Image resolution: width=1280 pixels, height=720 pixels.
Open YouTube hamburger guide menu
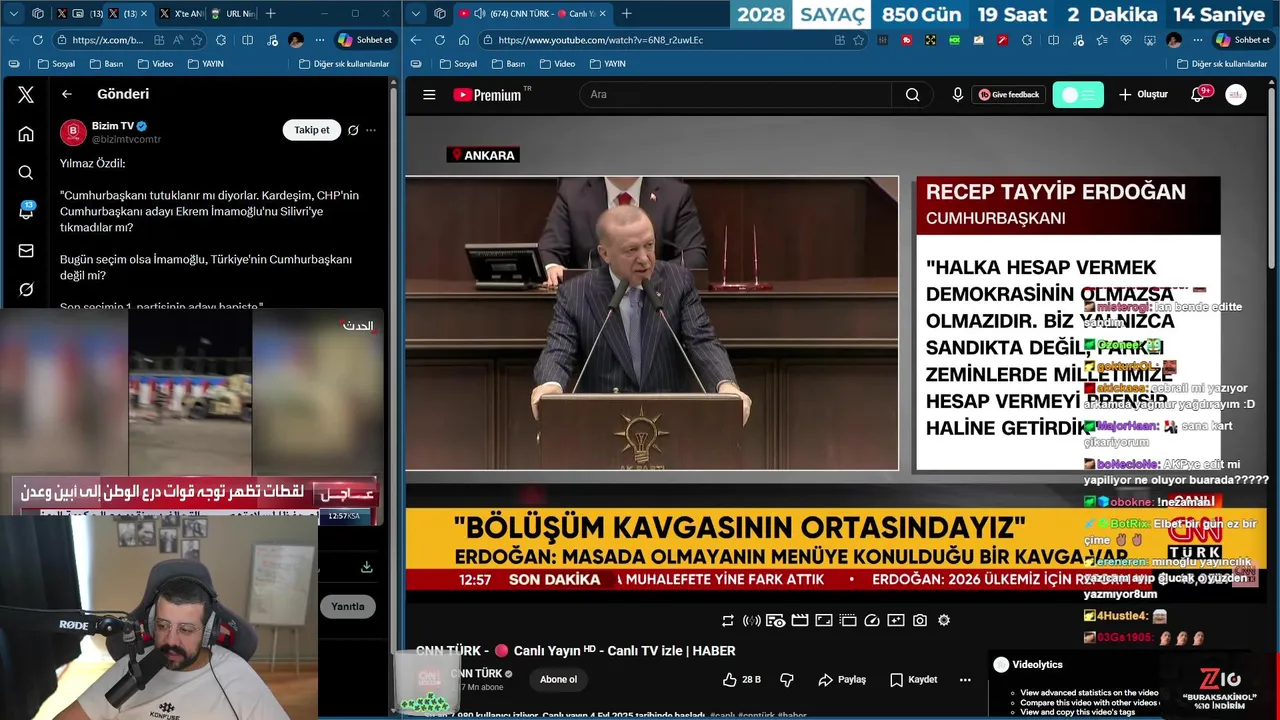pos(429,95)
